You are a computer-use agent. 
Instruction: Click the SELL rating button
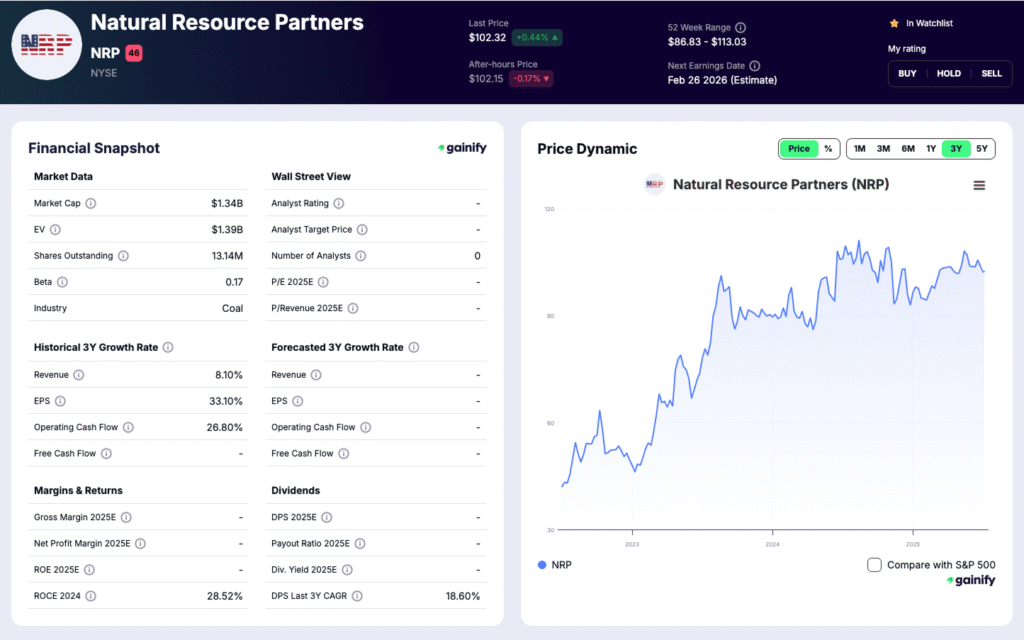[991, 73]
